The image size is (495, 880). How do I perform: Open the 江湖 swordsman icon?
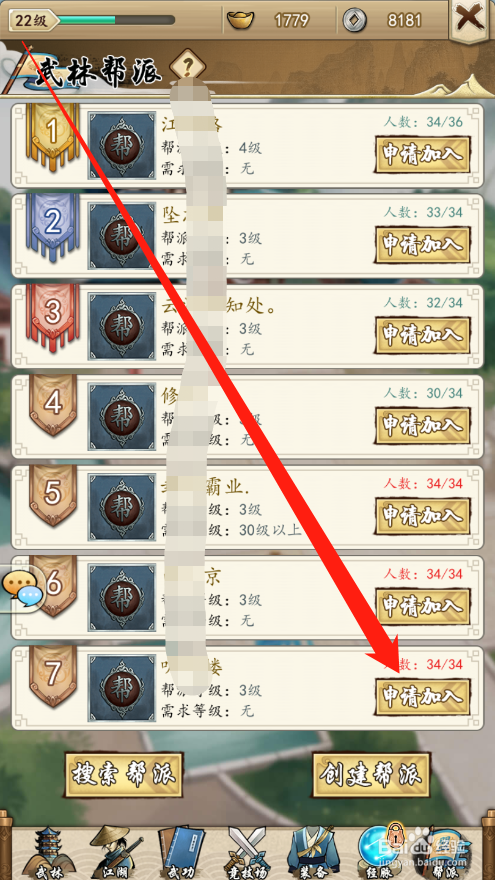click(114, 852)
